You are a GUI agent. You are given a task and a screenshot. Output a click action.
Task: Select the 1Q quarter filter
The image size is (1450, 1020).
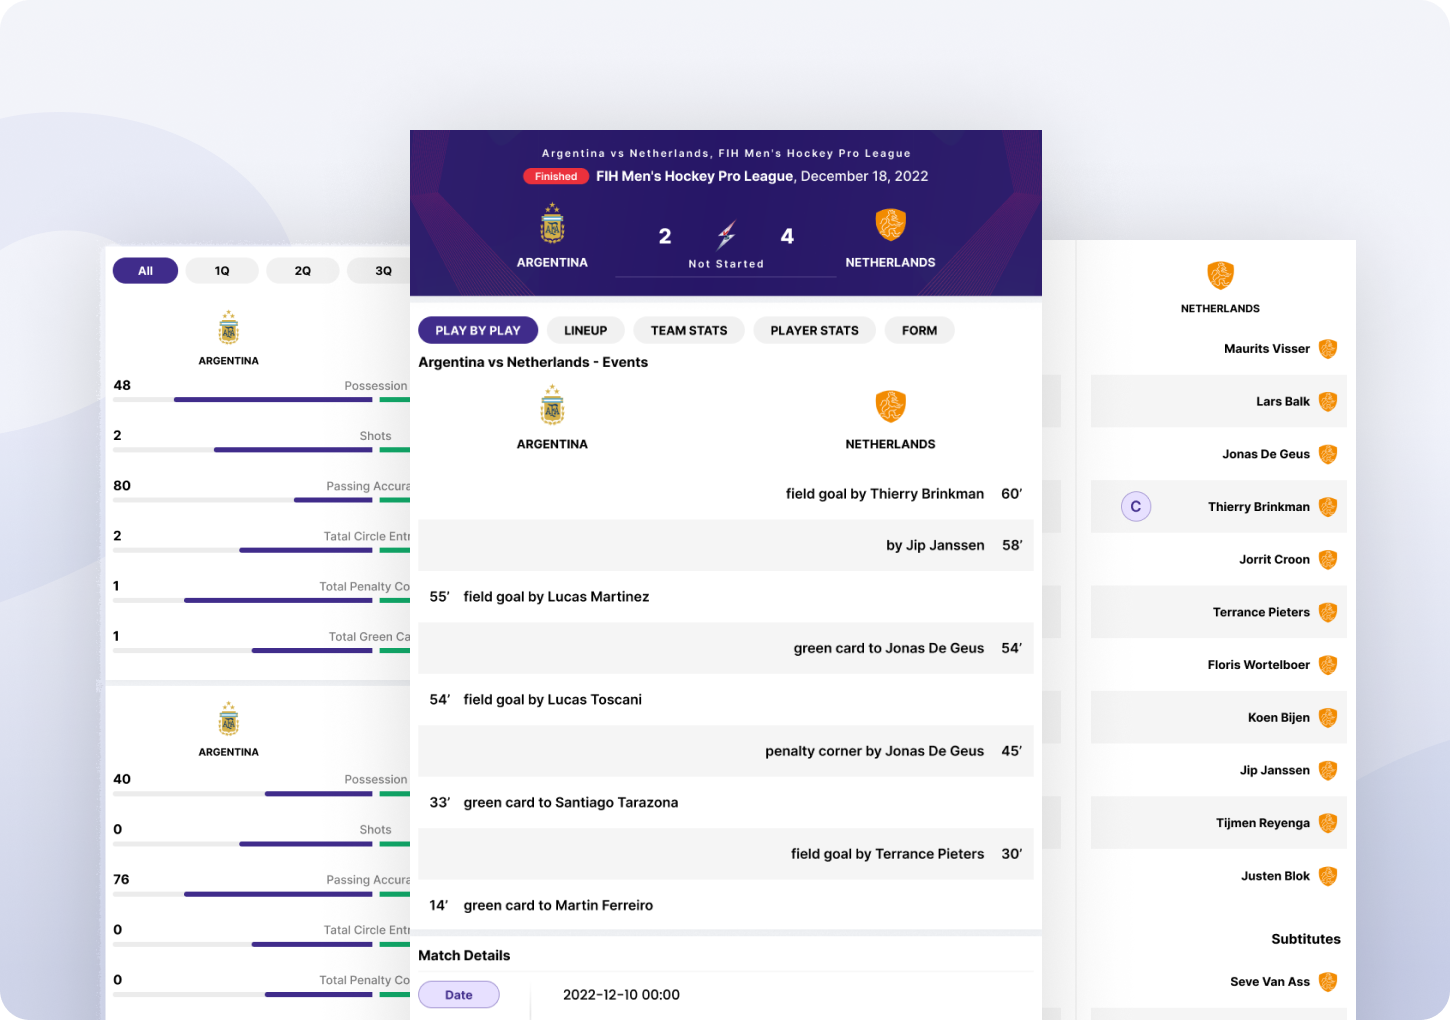pos(222,271)
